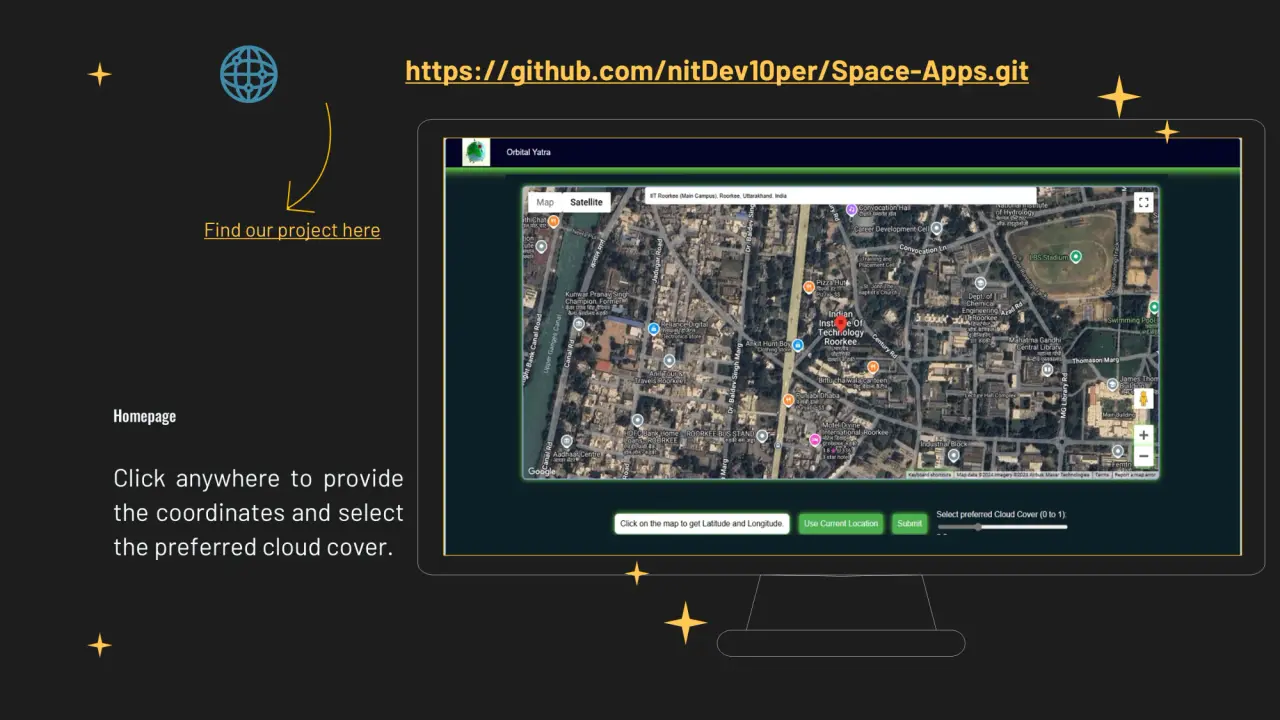Click the Use Current Location button
Image resolution: width=1280 pixels, height=720 pixels.
841,524
